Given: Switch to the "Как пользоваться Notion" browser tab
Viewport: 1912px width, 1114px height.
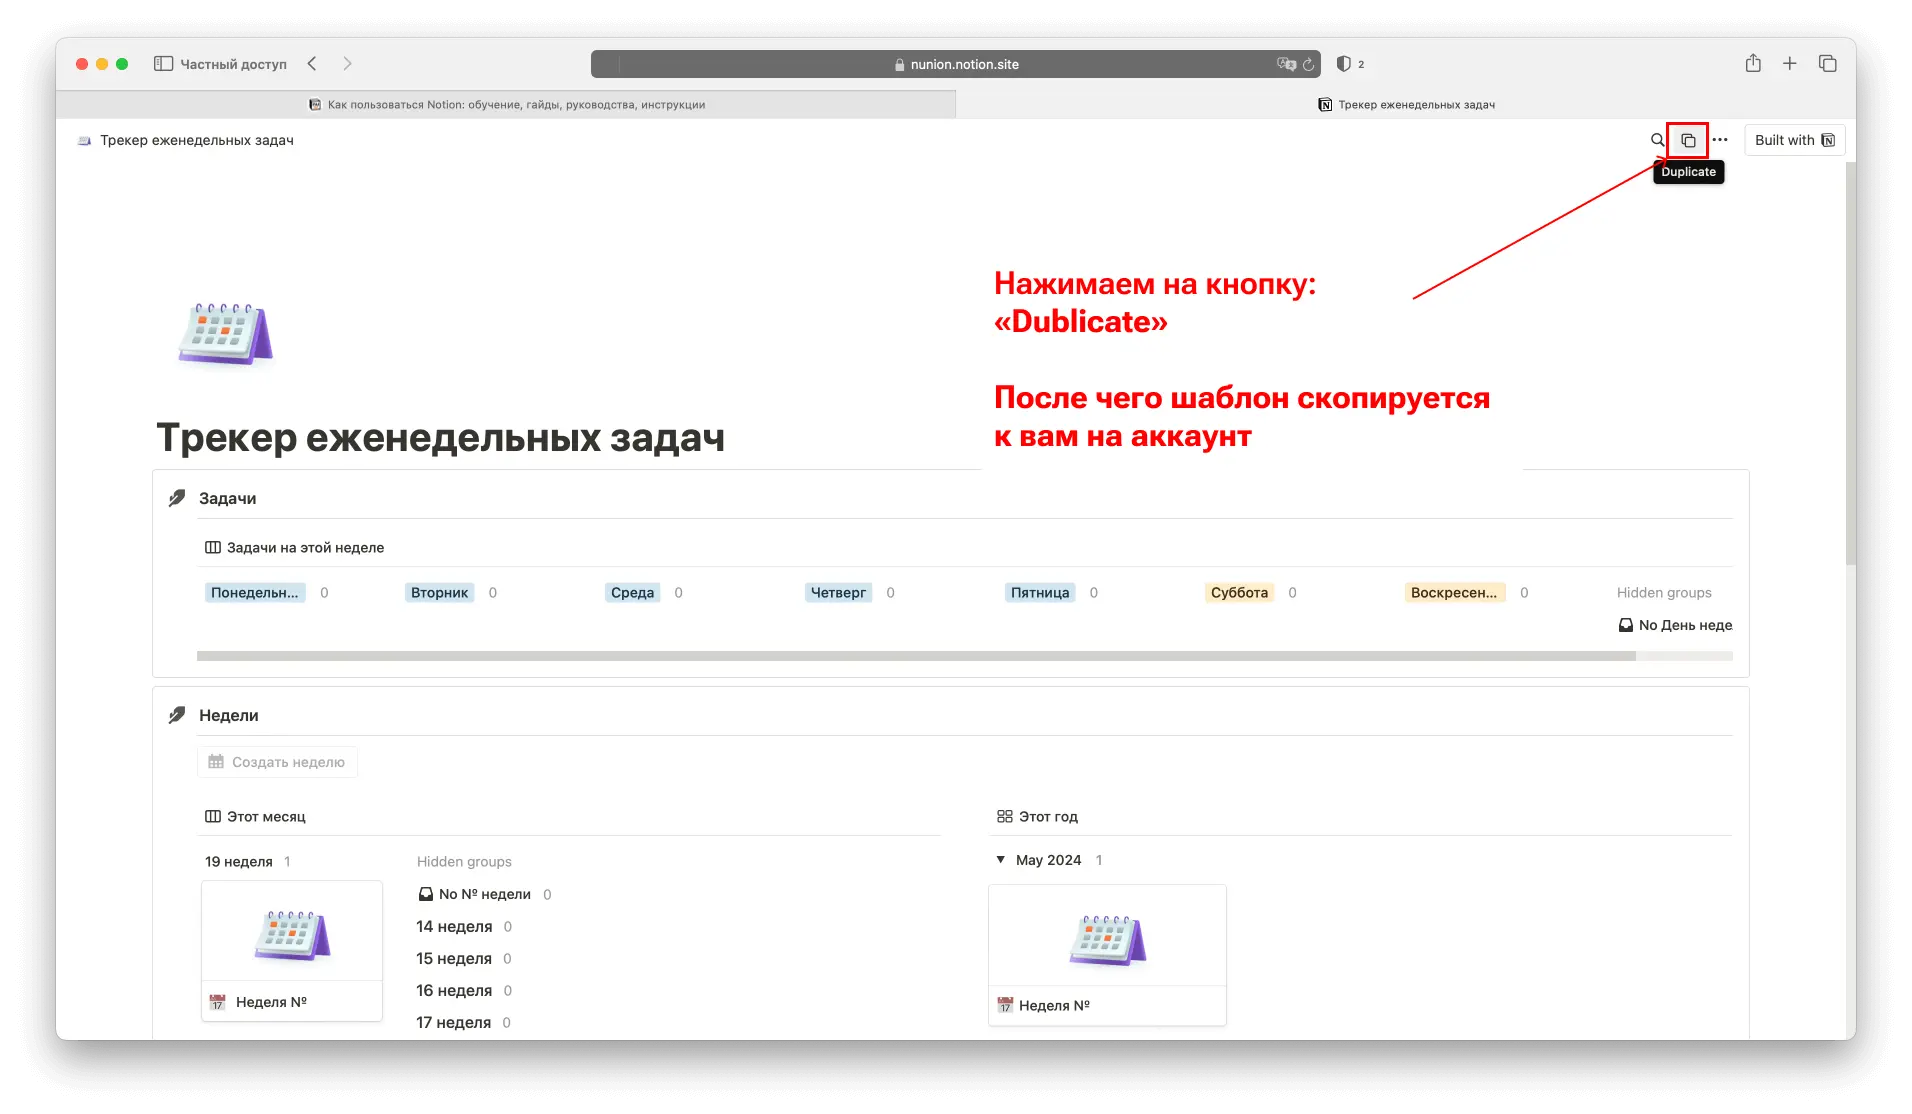Looking at the screenshot, I should (508, 104).
